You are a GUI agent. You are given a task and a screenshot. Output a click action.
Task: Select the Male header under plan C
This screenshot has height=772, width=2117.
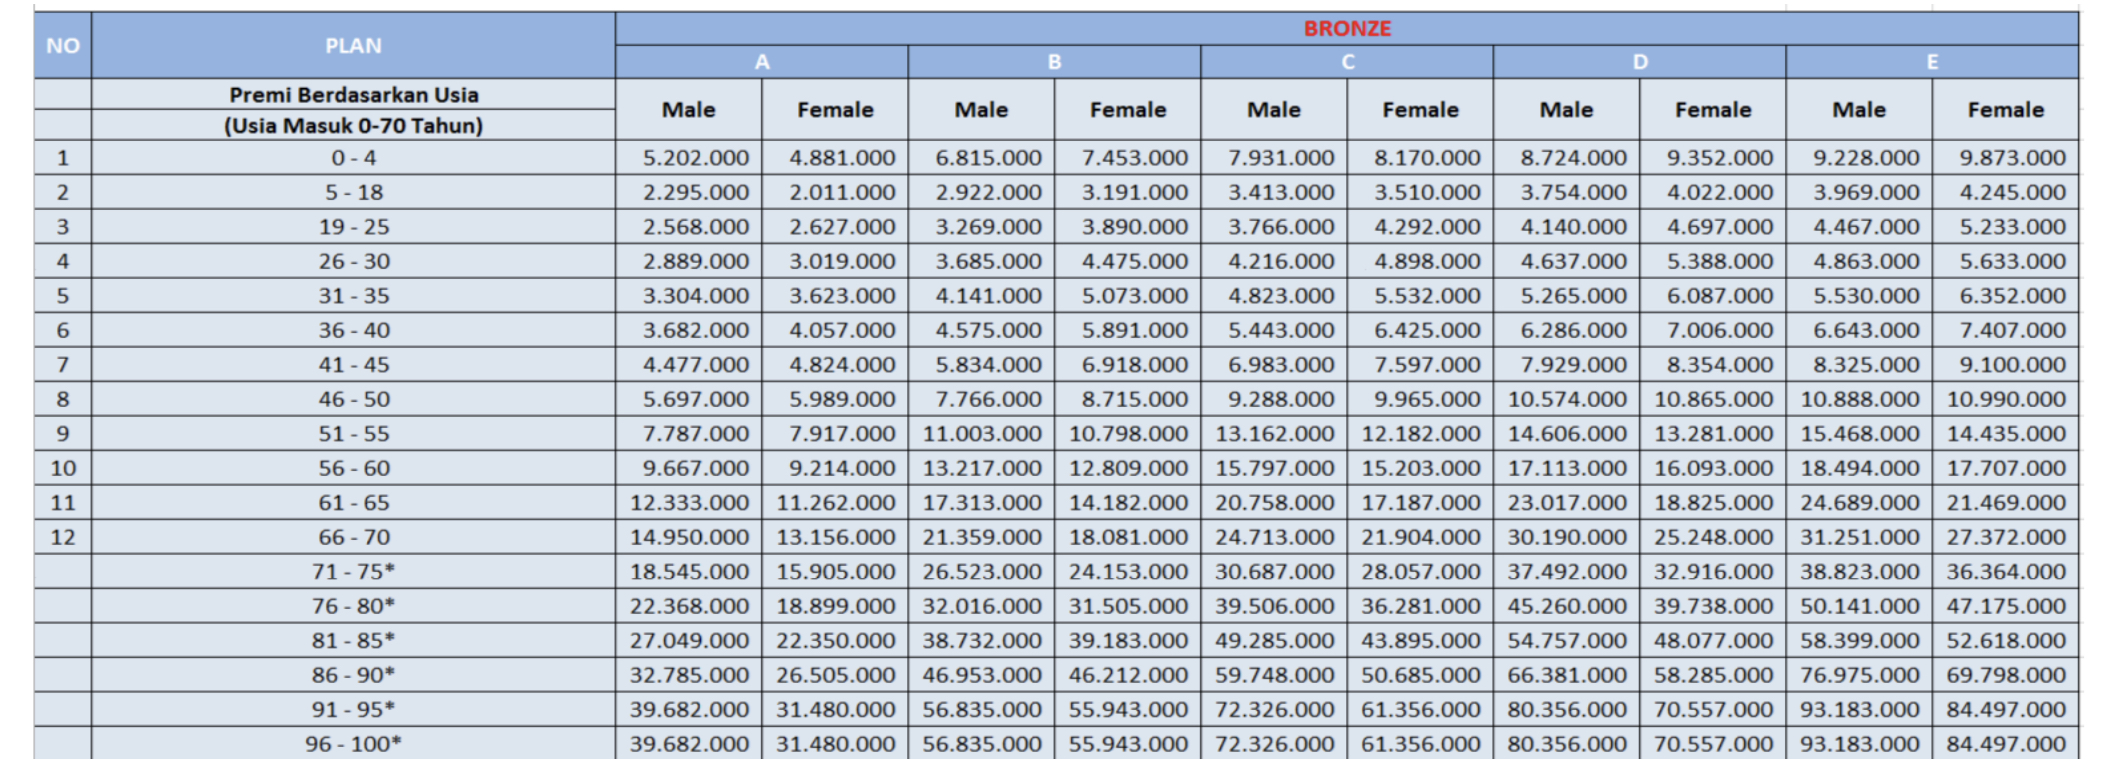point(1273,110)
